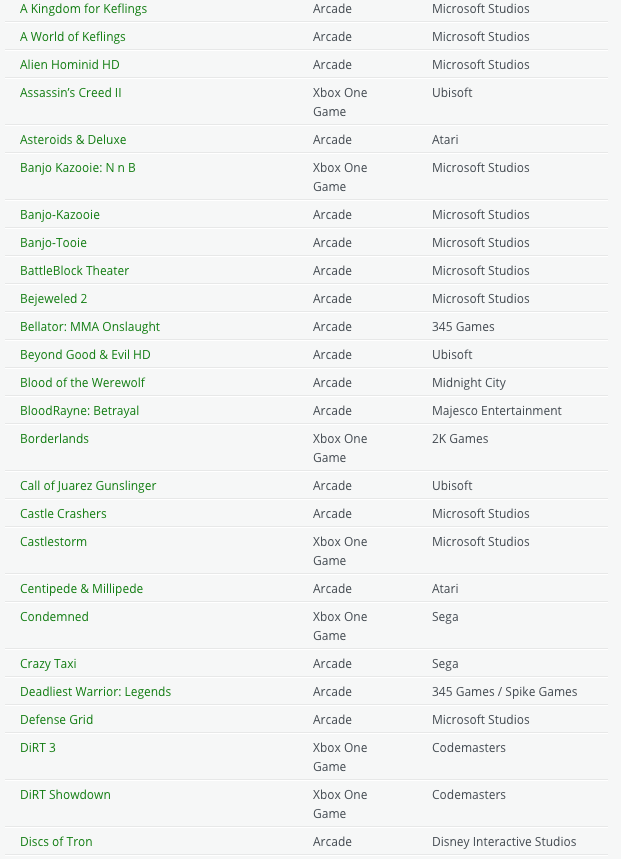Click Bellator: MMA Onslaught link
The image size is (621, 859).
[x=90, y=327]
